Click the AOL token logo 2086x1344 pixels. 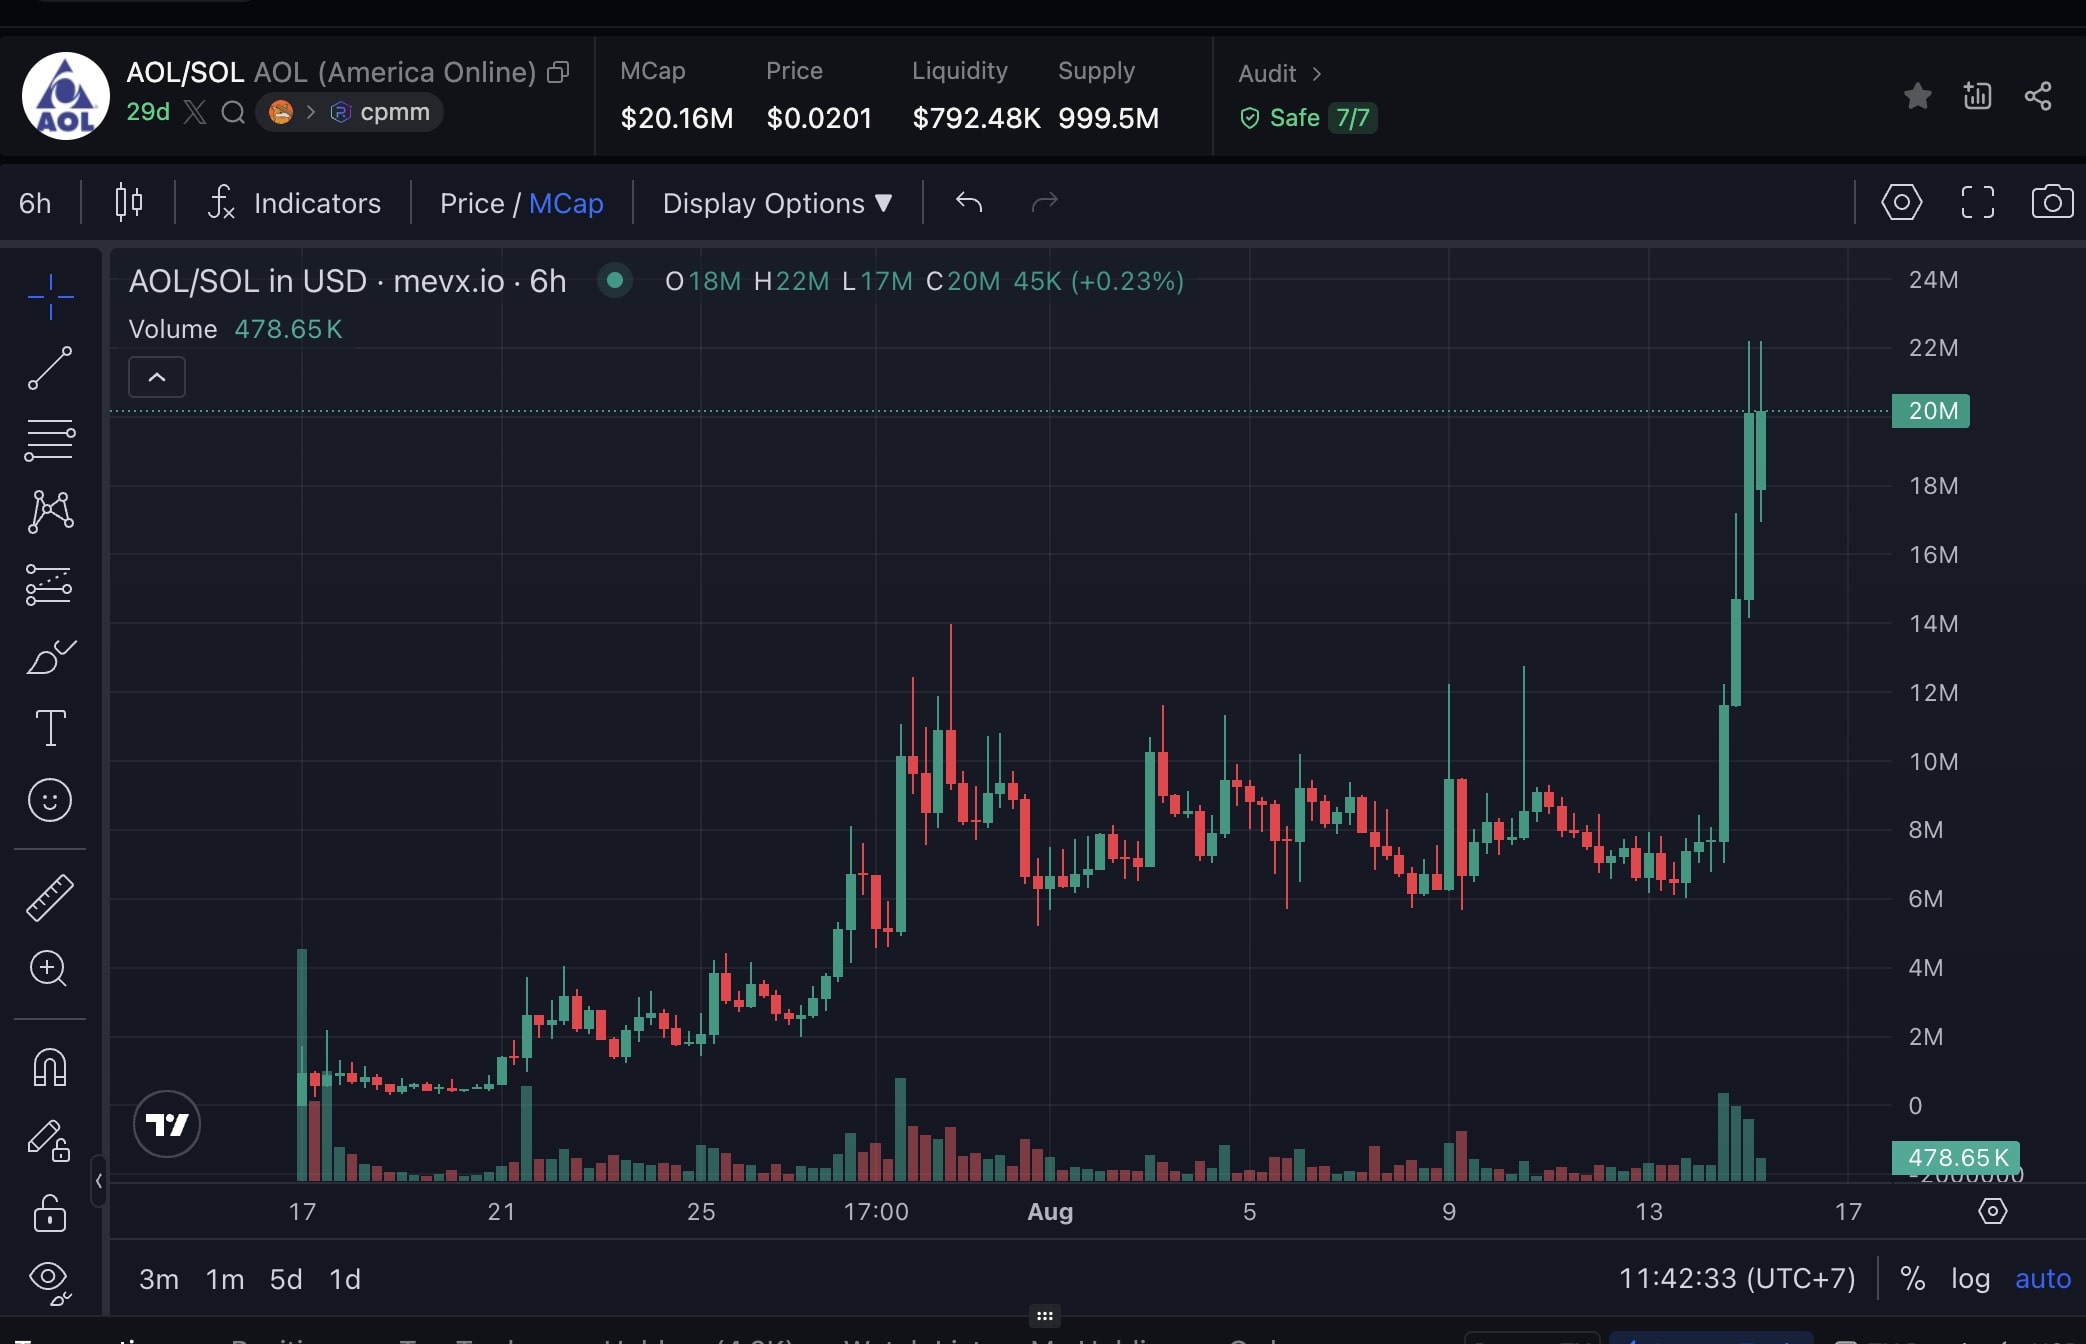[x=66, y=96]
